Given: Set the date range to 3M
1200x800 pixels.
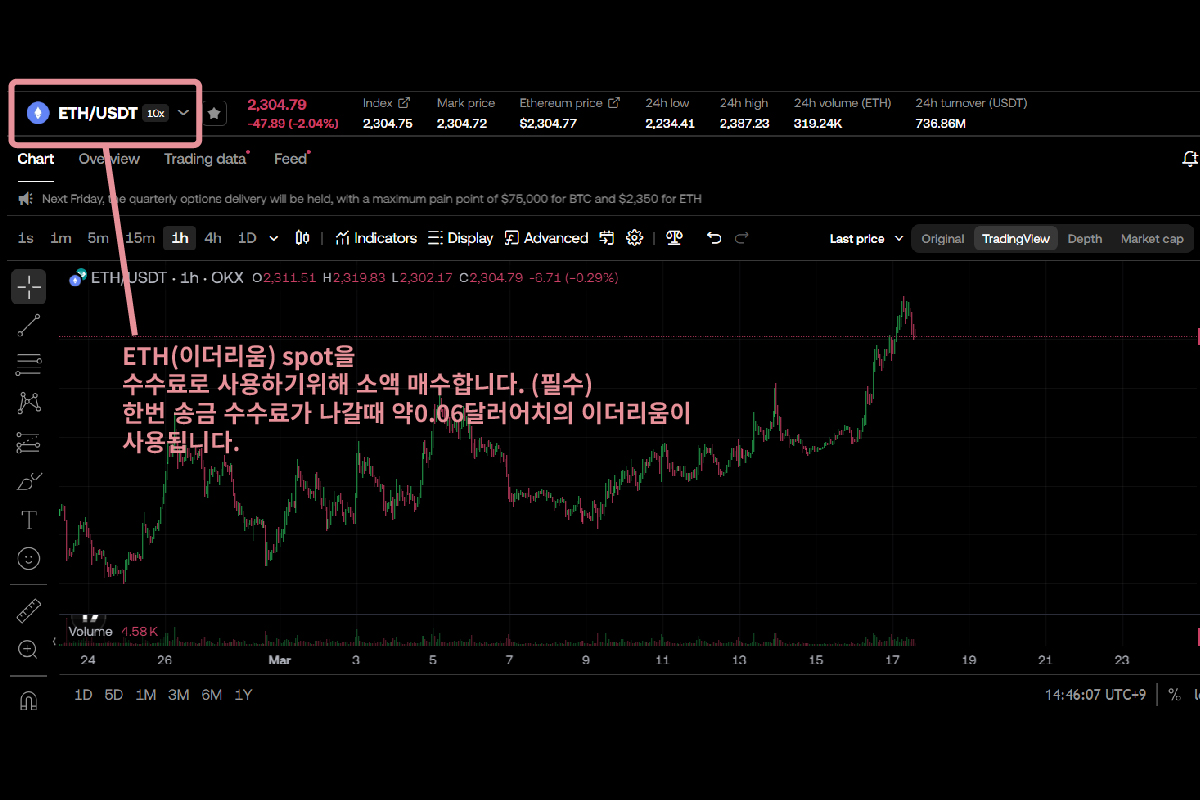Looking at the screenshot, I should click(178, 694).
